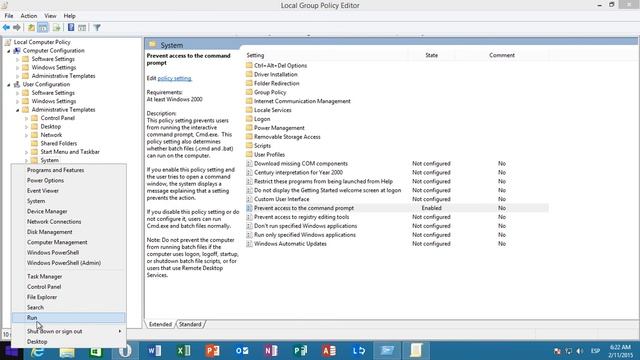
Task: Launch Publisher from the taskbar
Action: click(300, 351)
